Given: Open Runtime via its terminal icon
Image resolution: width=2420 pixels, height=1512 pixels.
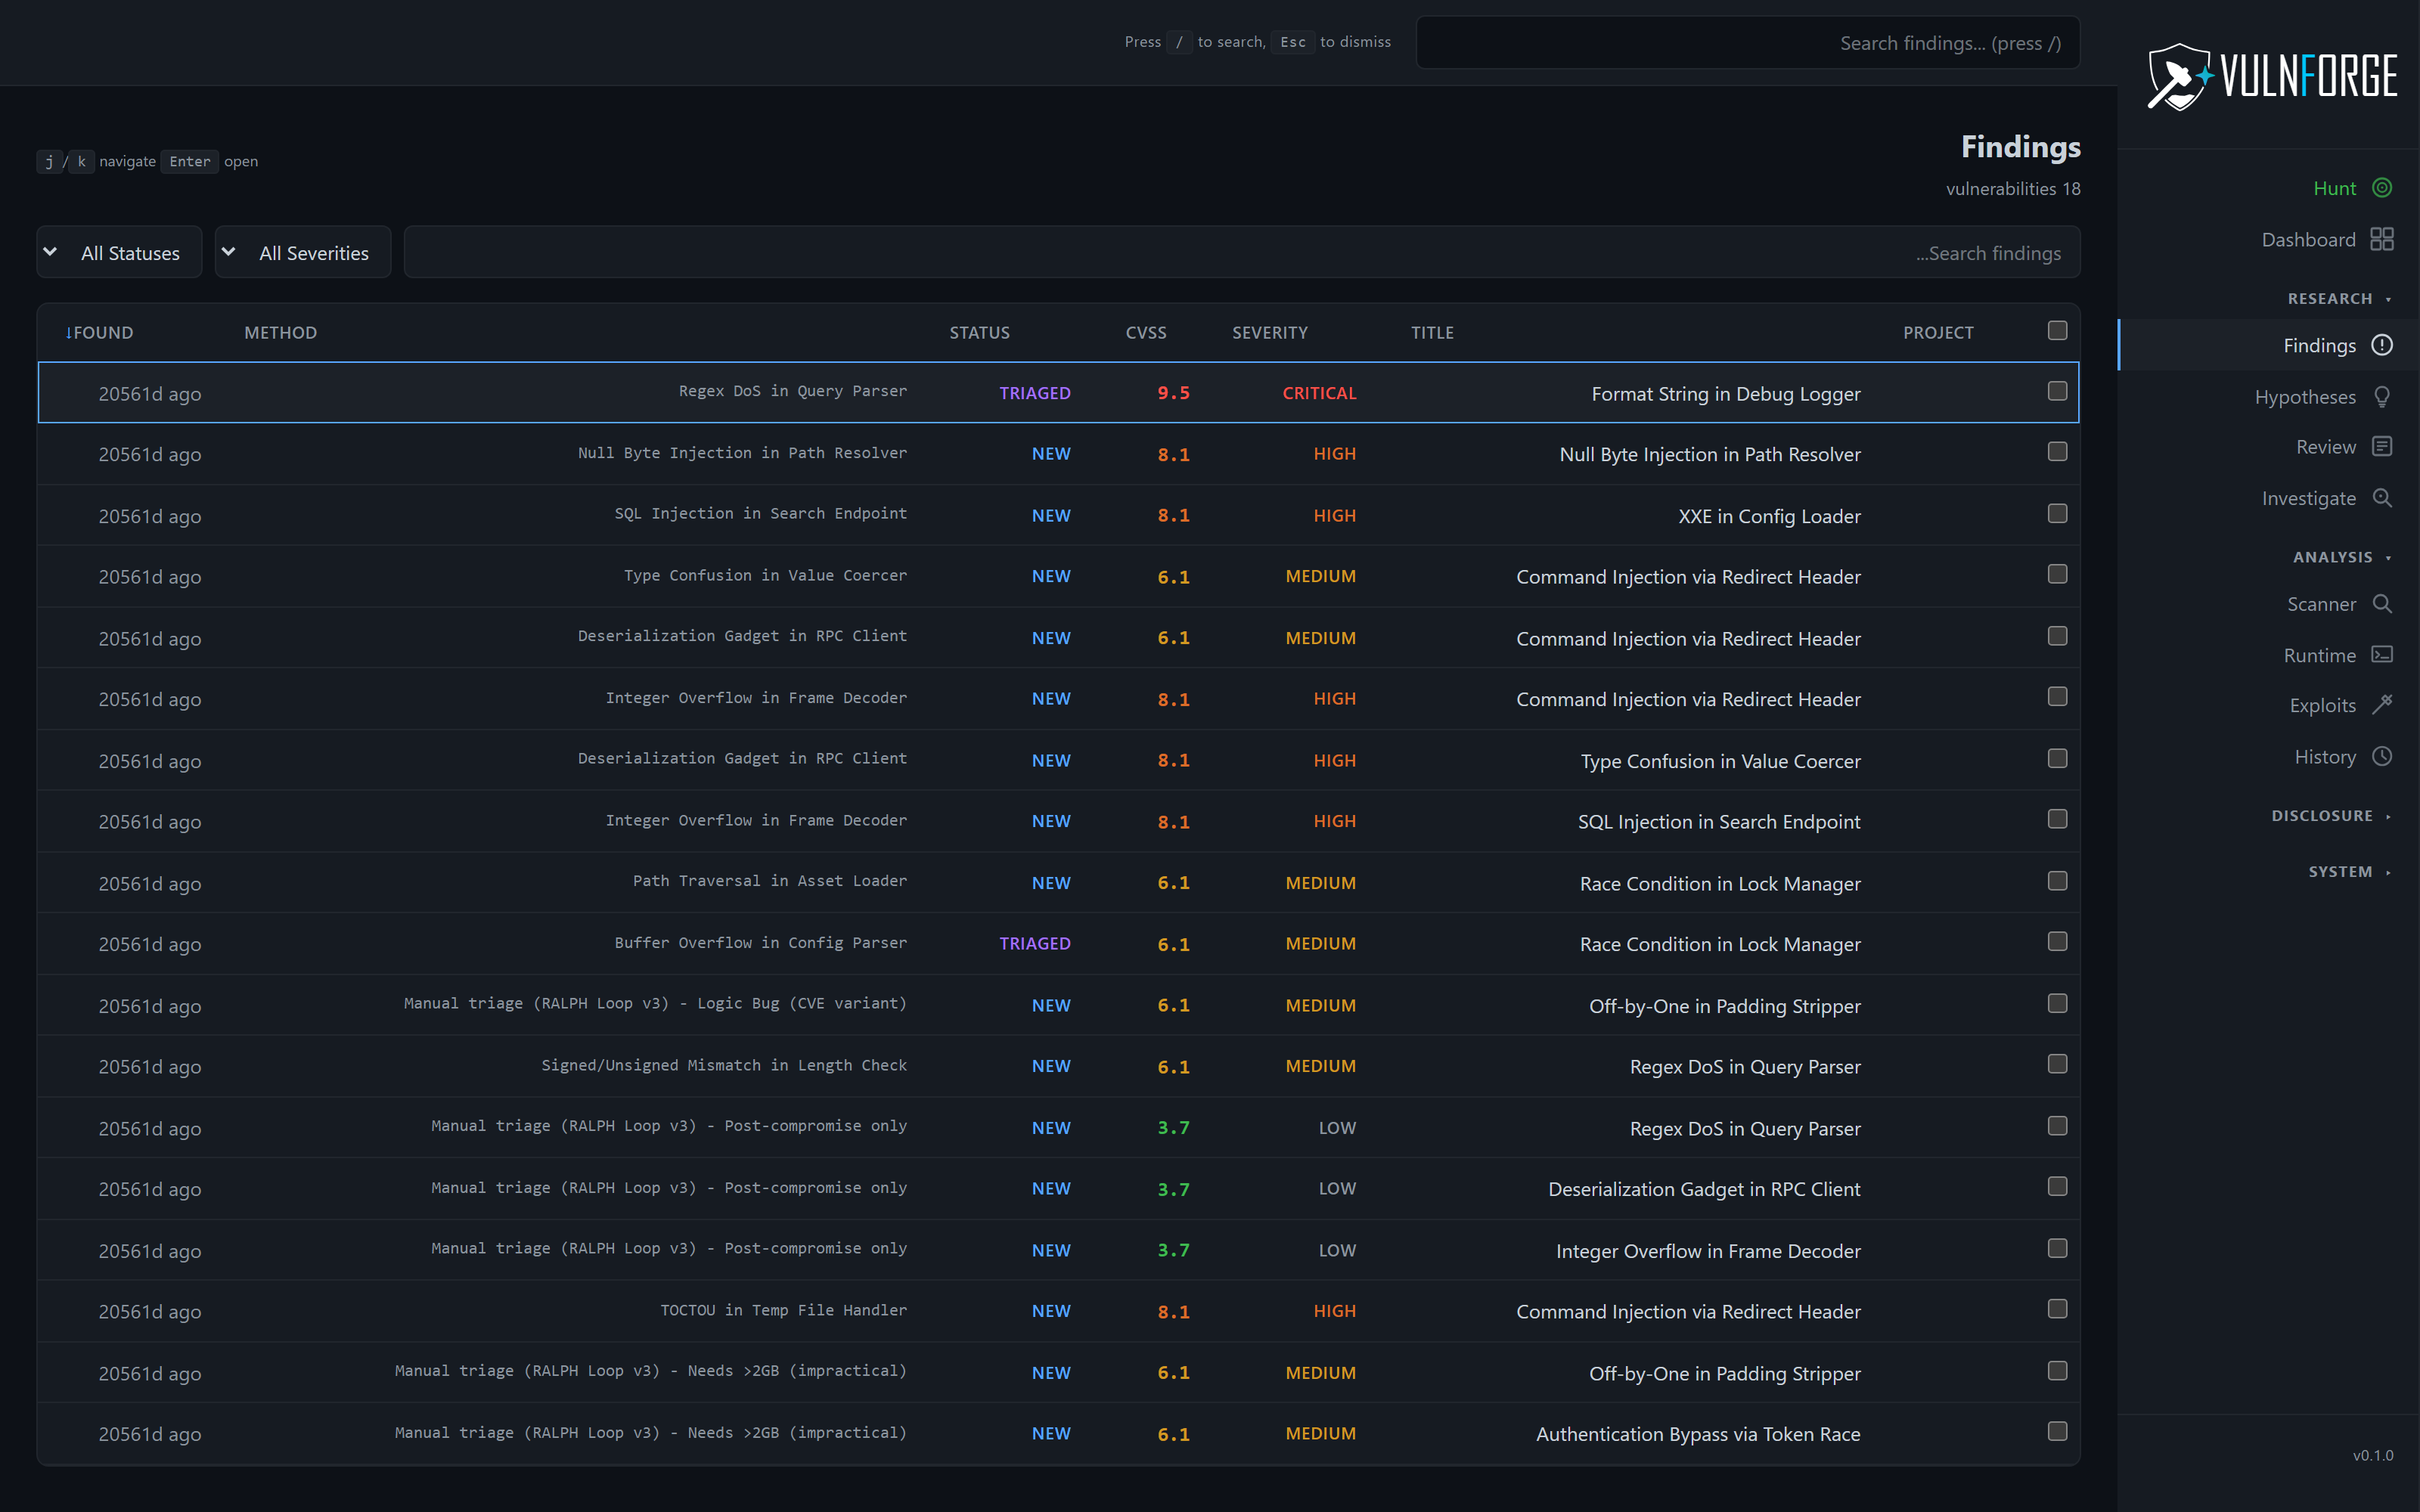Looking at the screenshot, I should (2382, 655).
